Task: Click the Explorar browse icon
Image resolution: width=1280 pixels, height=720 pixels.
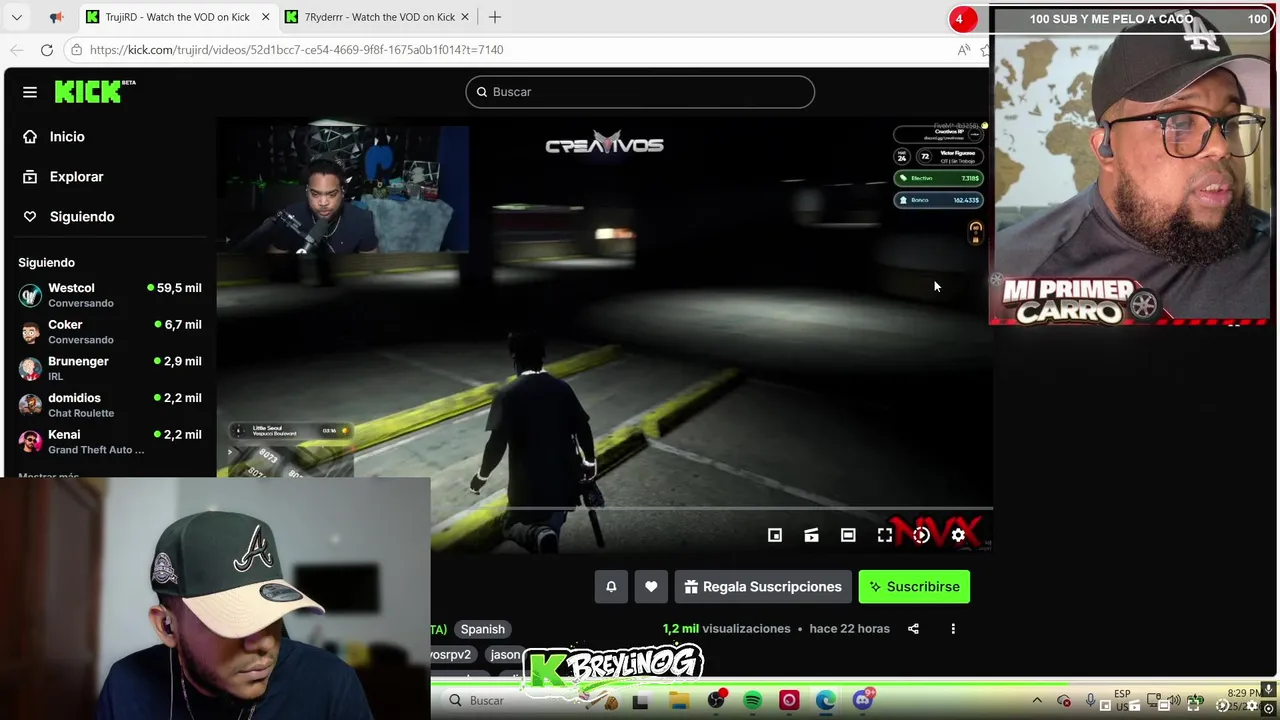Action: click(30, 177)
